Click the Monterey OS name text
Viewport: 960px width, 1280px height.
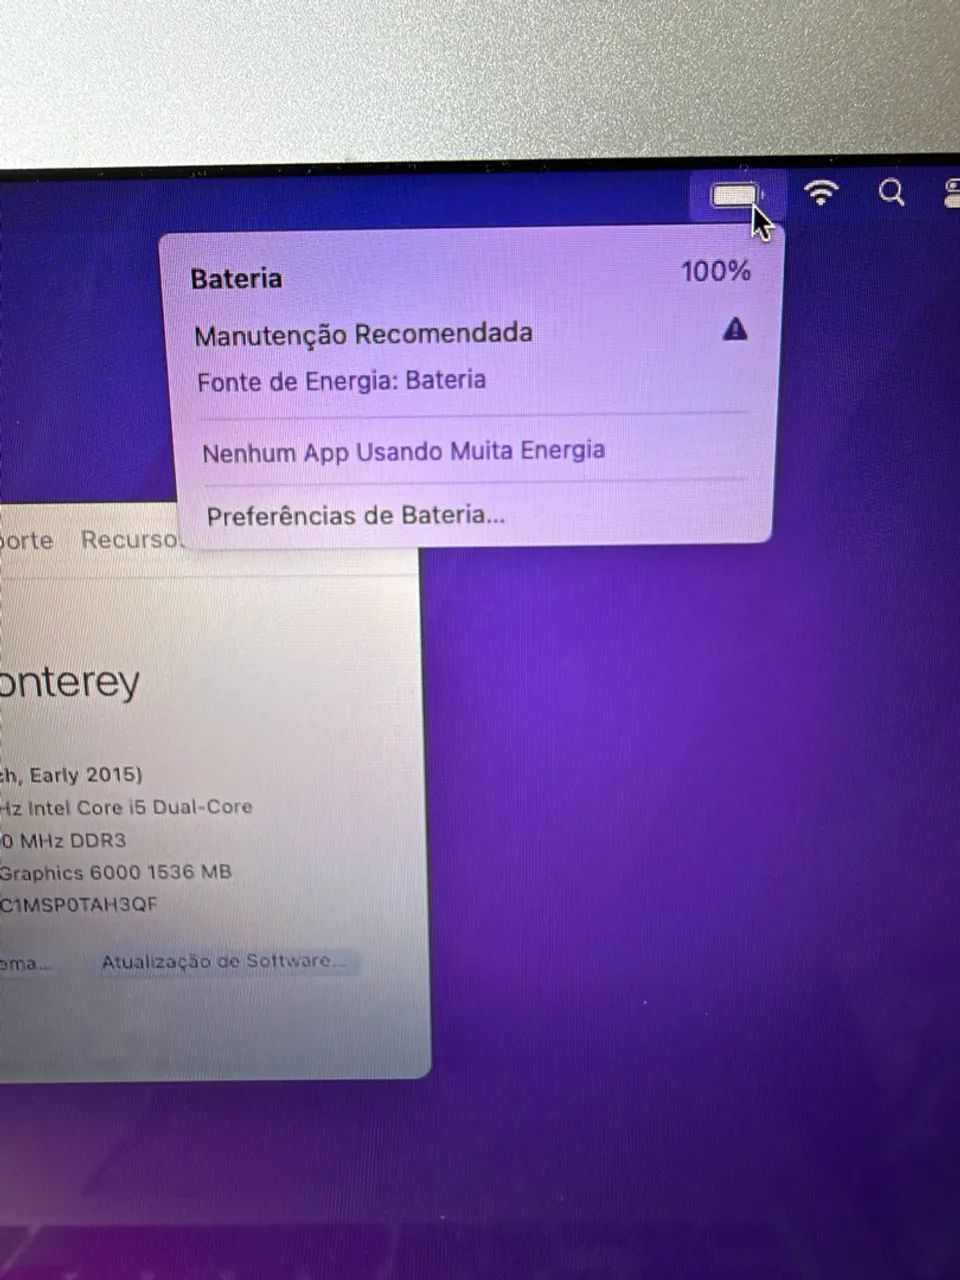pos(69,682)
